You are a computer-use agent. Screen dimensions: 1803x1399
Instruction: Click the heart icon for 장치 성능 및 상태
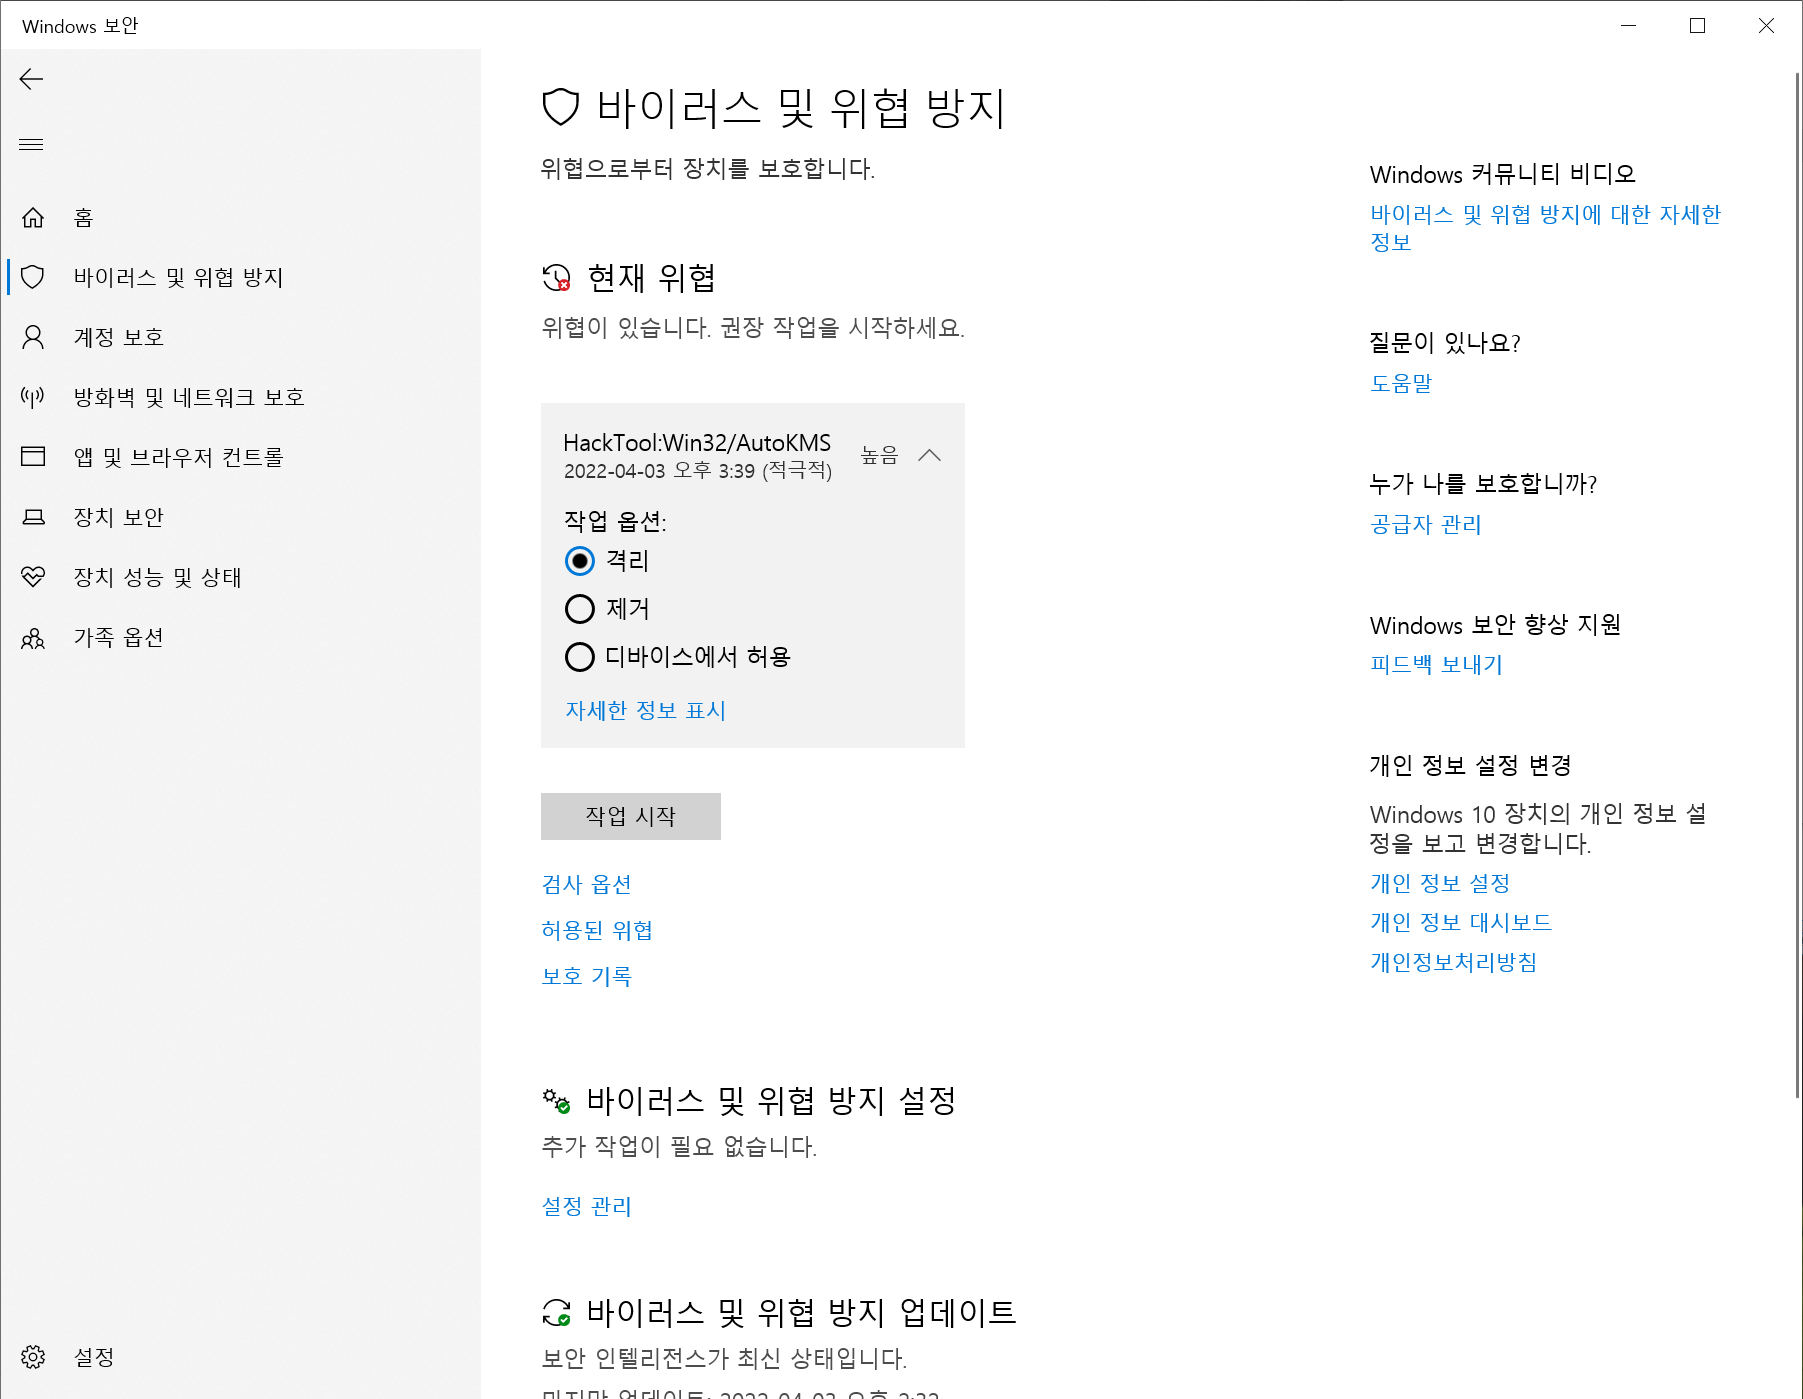[33, 577]
